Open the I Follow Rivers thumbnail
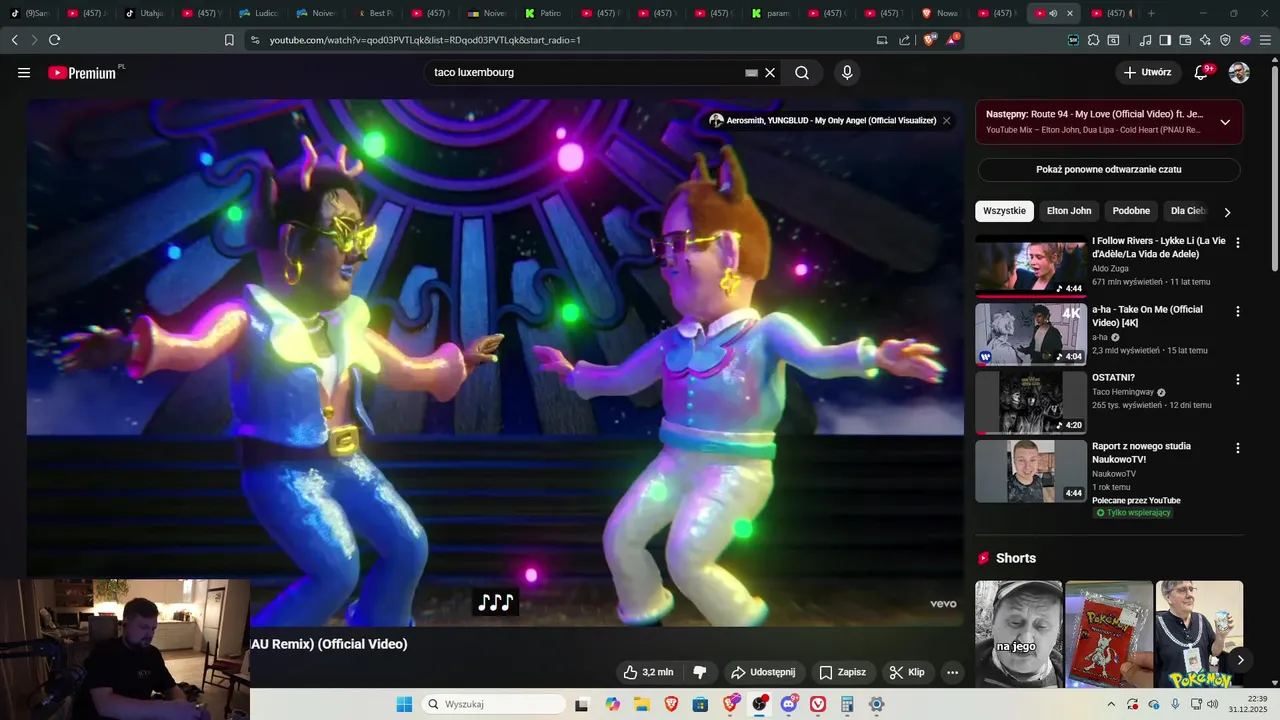1280x720 pixels. tap(1030, 266)
